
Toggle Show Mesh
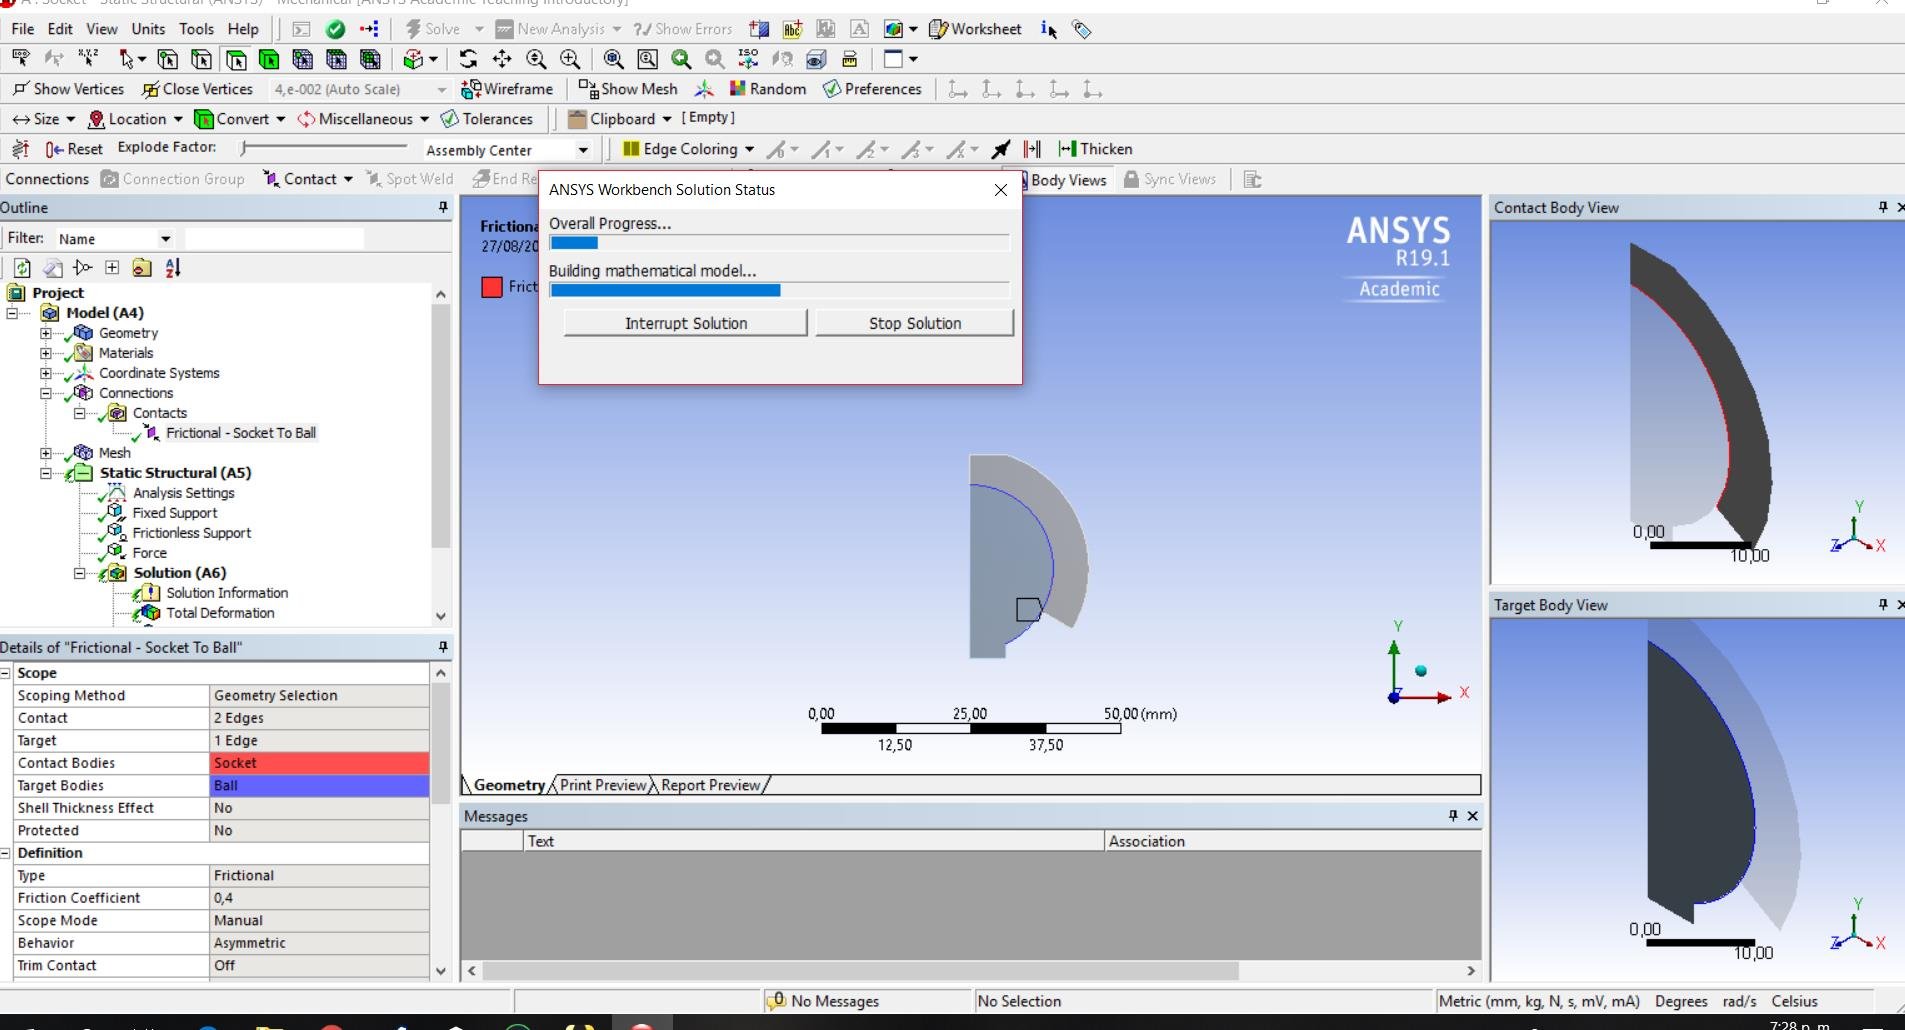[628, 89]
